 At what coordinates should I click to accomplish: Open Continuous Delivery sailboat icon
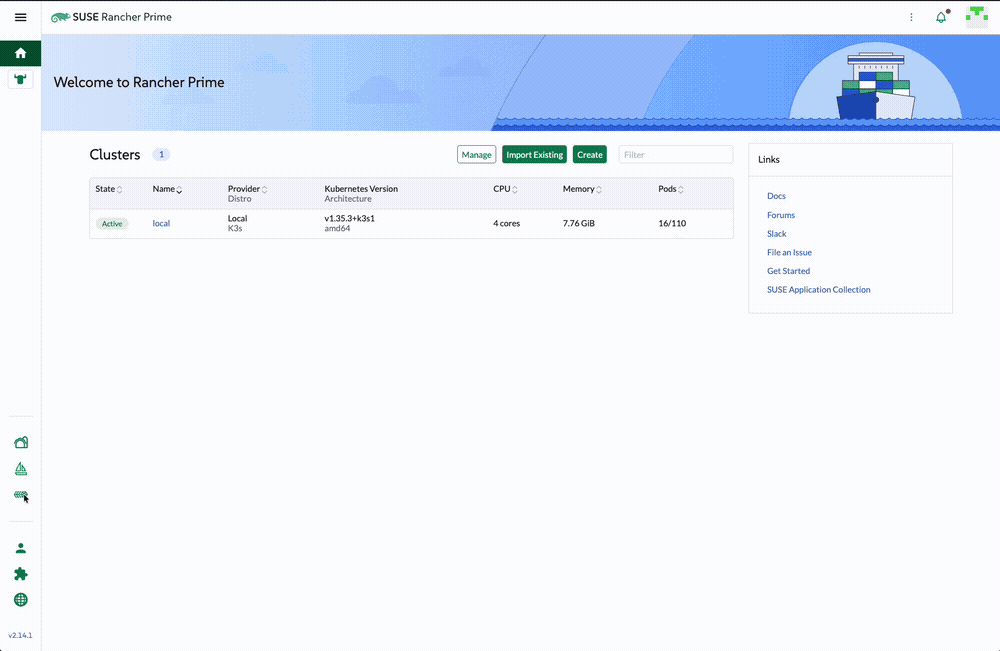point(20,469)
